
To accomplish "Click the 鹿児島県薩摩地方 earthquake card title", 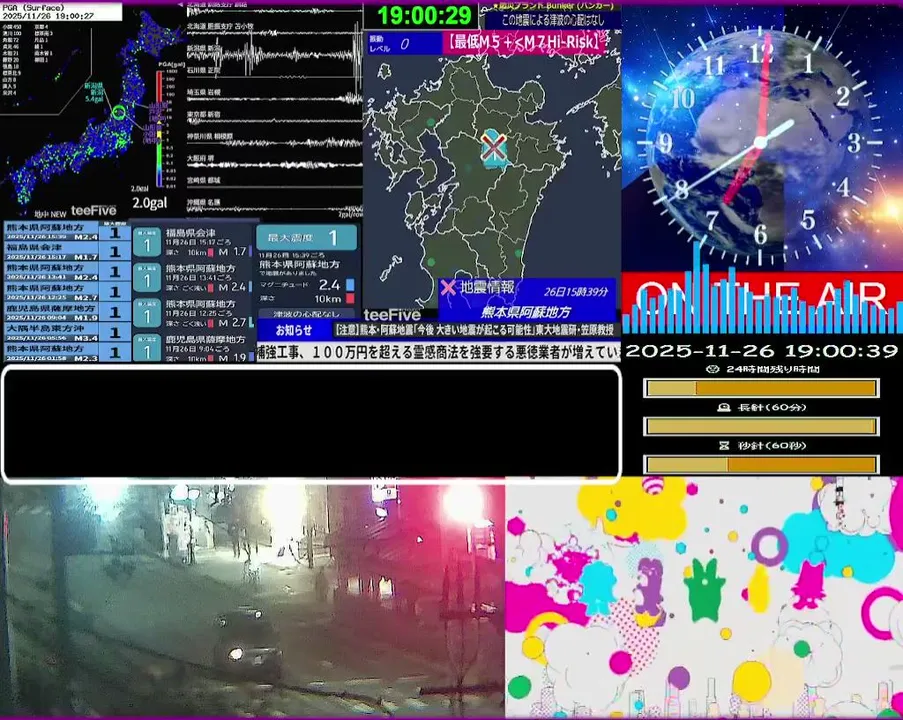I will [x=206, y=339].
